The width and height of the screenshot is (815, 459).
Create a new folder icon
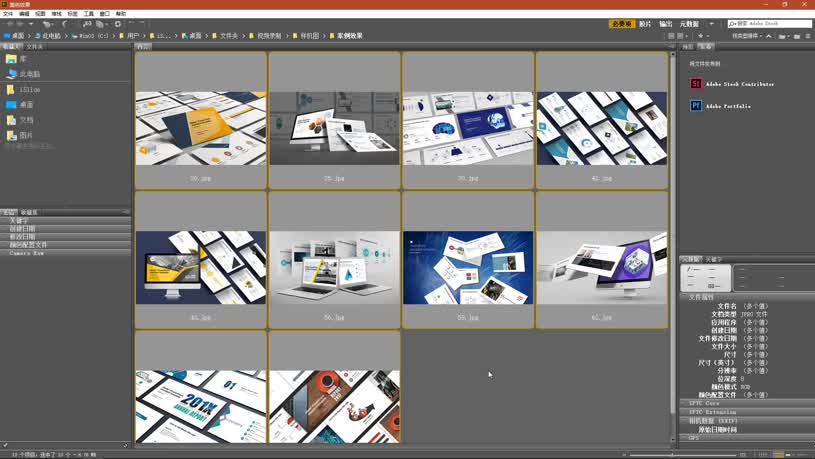click(x=797, y=36)
